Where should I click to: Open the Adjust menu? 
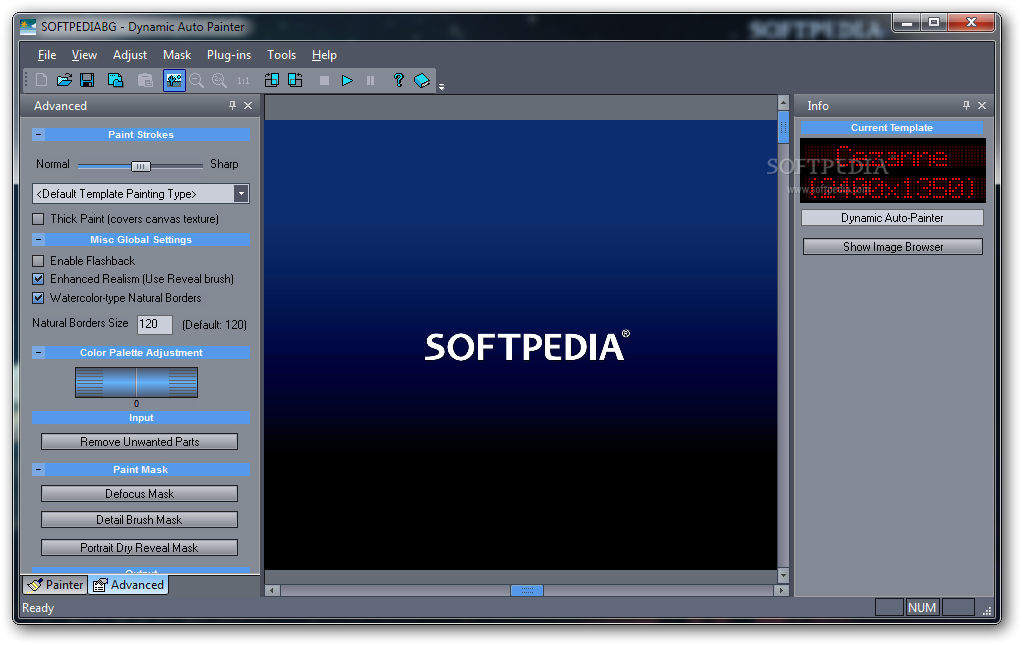click(x=130, y=55)
